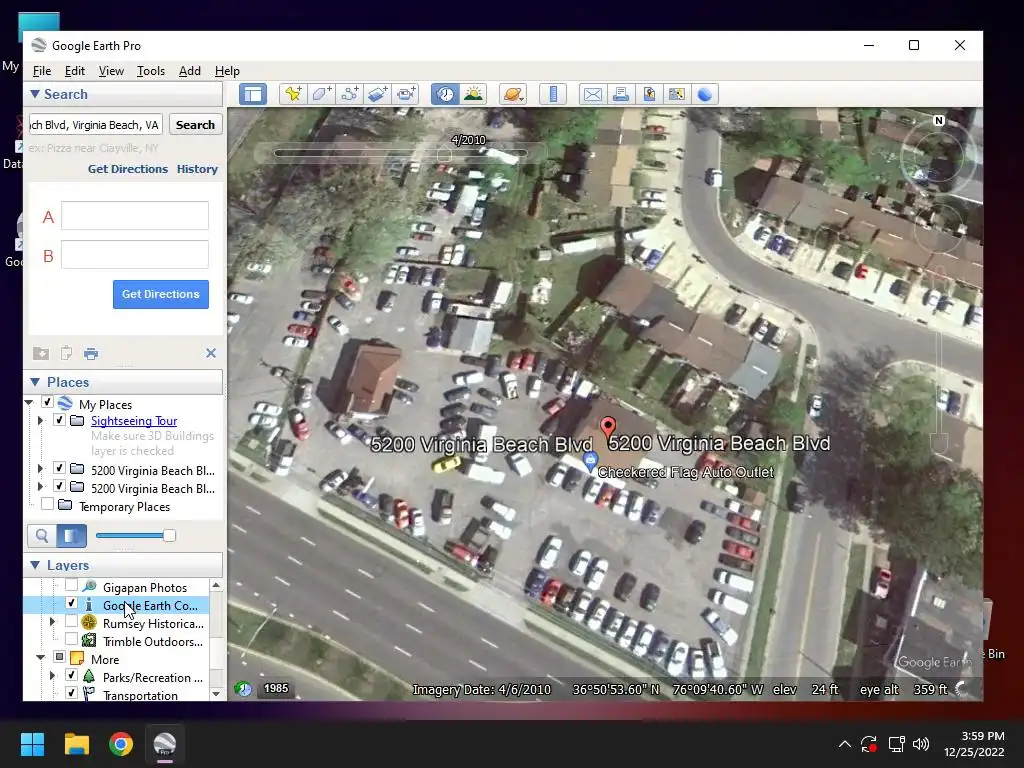Toggle the sidebar visibility button
This screenshot has height=768, width=1024.
pos(253,94)
